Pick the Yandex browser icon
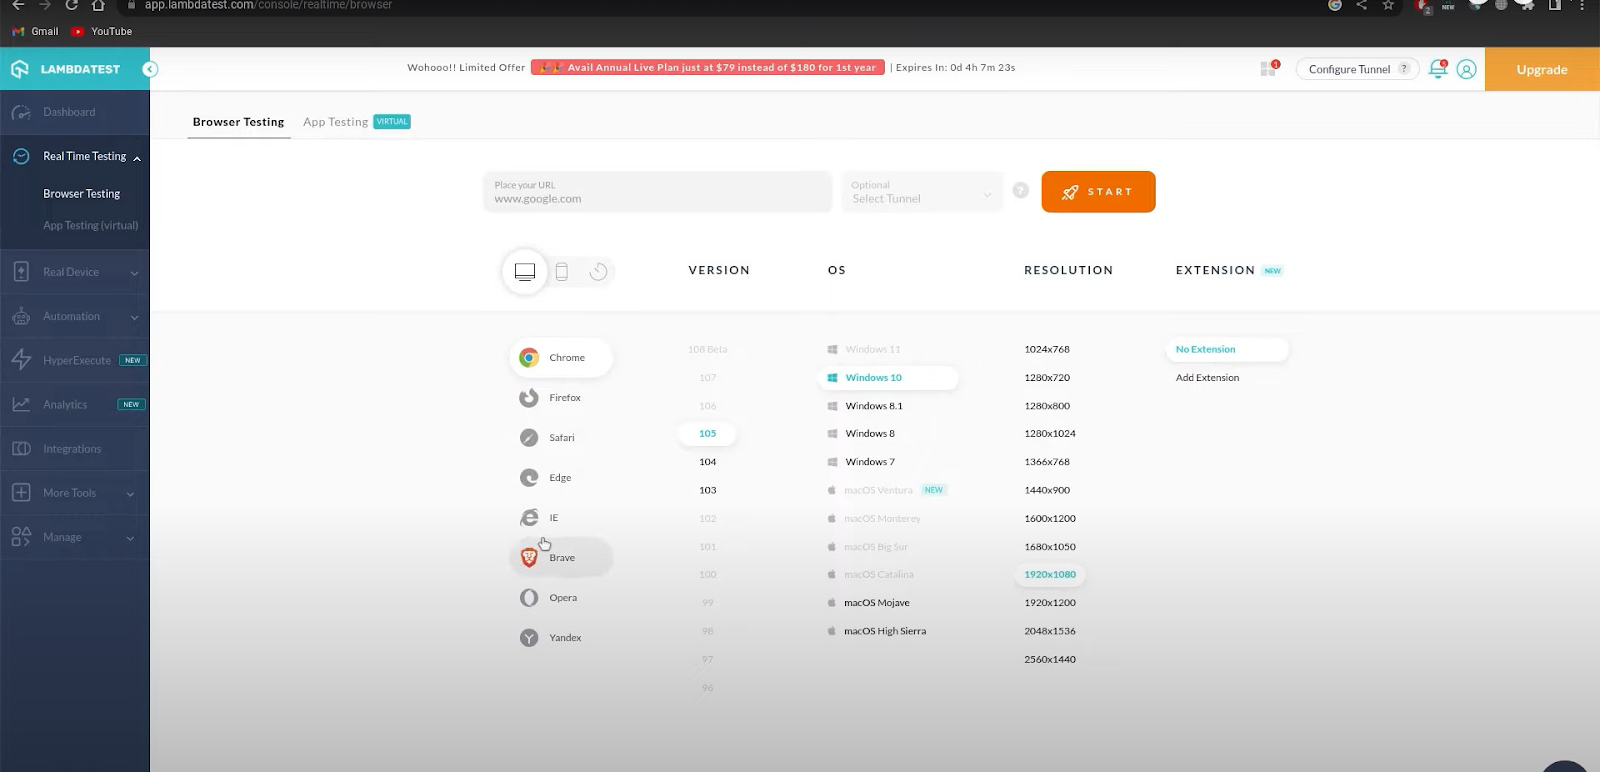1600x772 pixels. pyautogui.click(x=529, y=638)
